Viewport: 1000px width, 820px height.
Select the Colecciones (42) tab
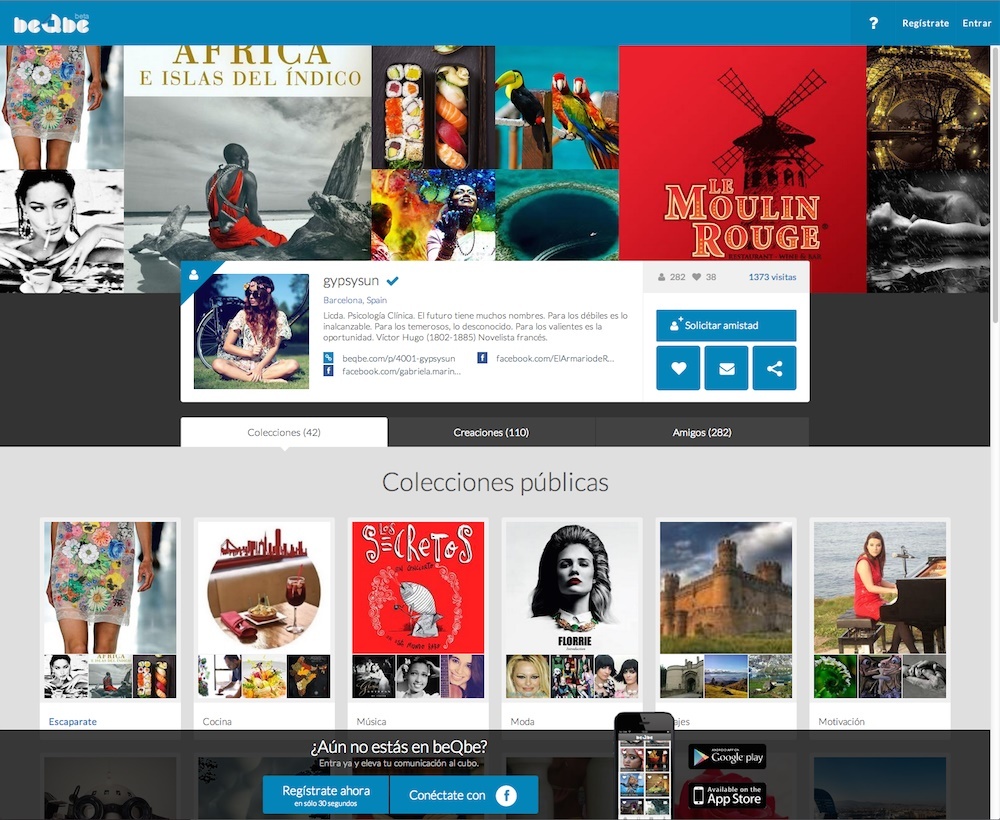pos(284,432)
